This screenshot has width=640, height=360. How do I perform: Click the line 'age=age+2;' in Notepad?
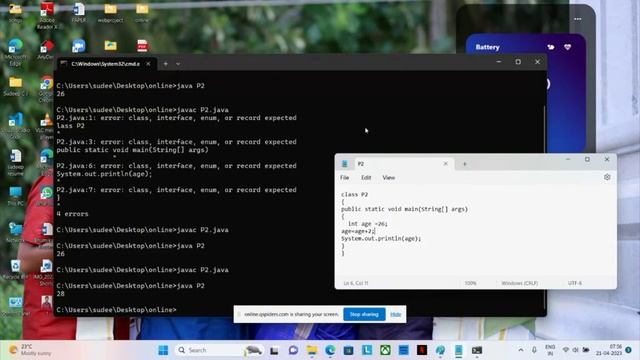(358, 231)
